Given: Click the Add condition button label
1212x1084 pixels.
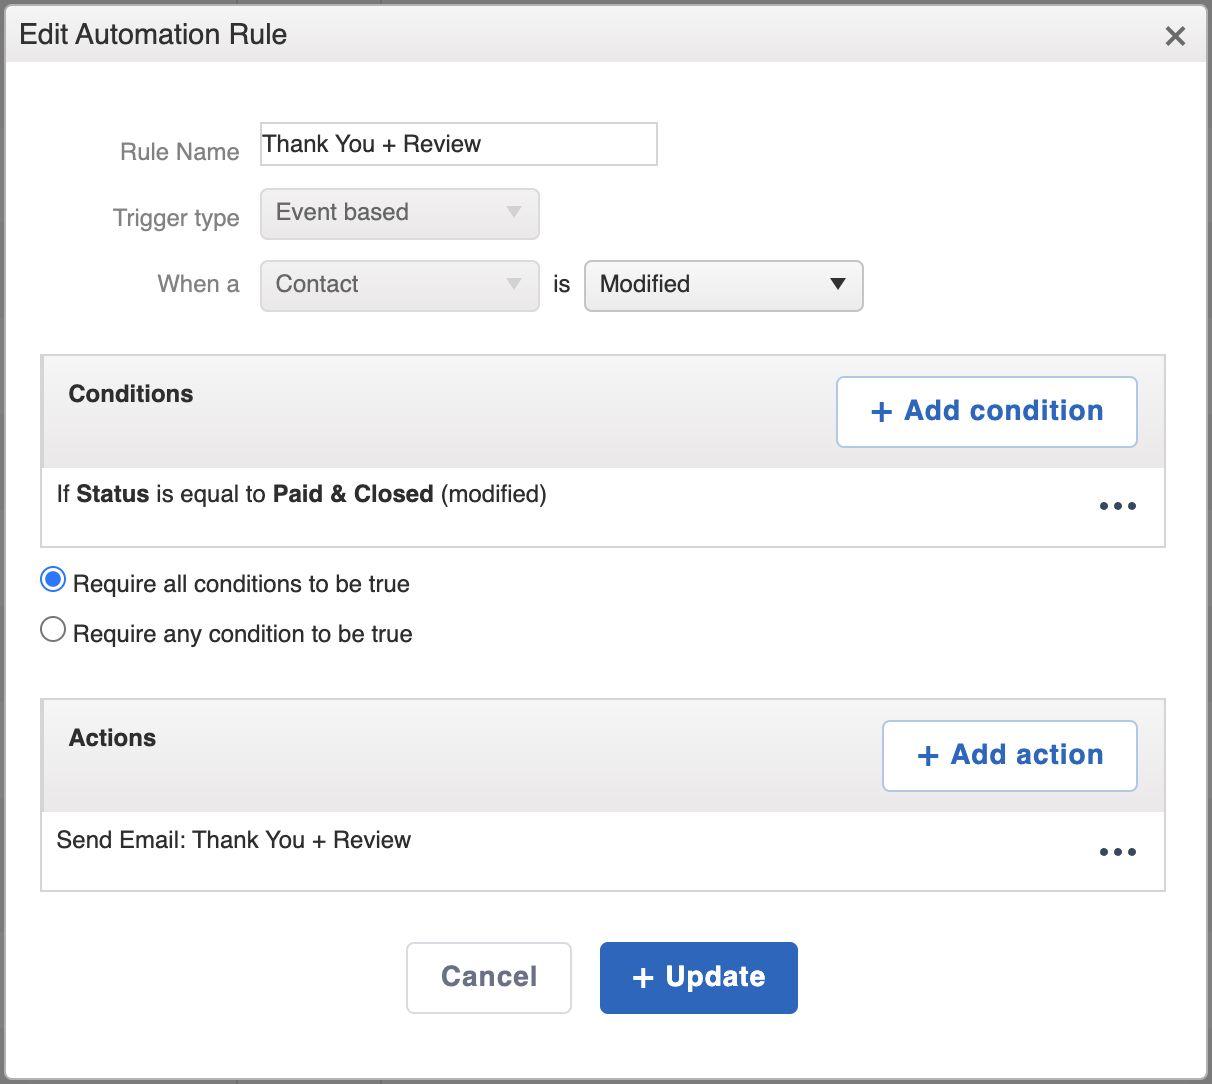Looking at the screenshot, I should click(x=1003, y=411).
